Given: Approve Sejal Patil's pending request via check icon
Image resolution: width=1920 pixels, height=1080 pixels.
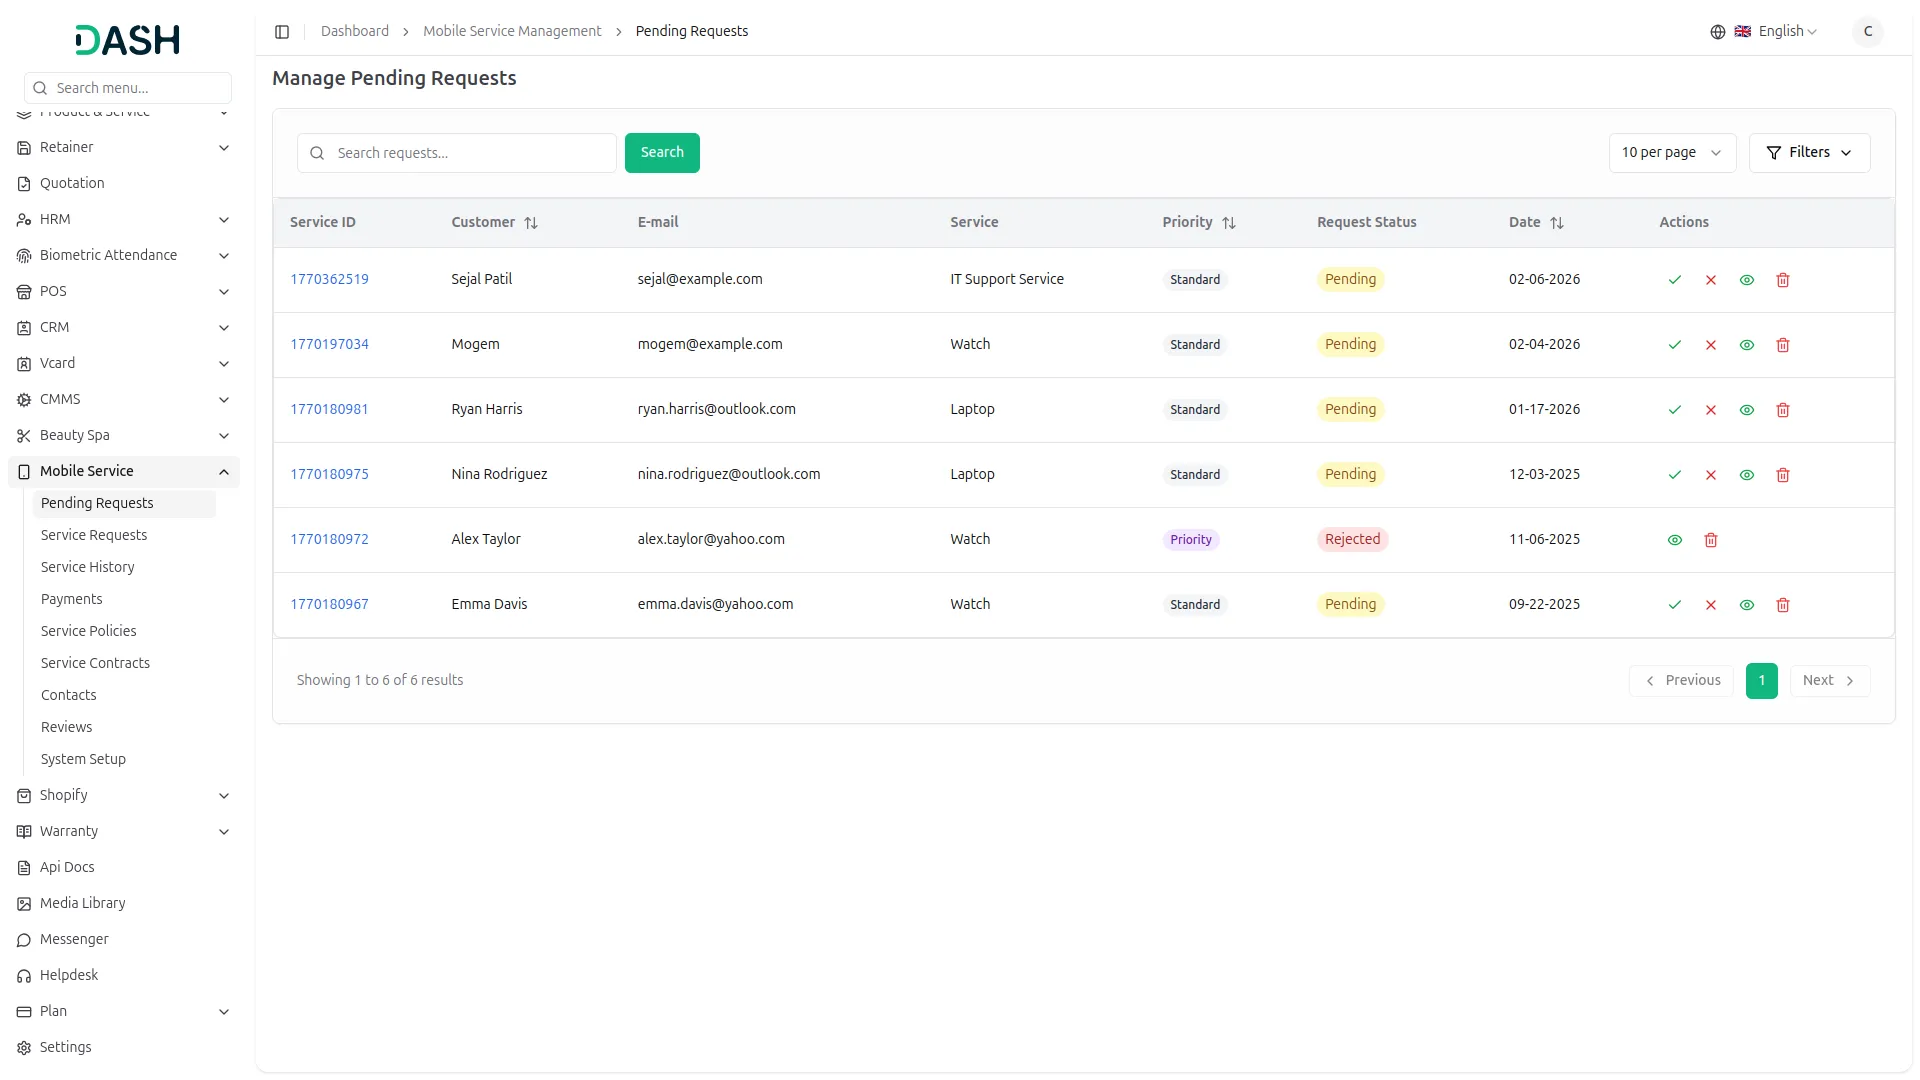Looking at the screenshot, I should pyautogui.click(x=1675, y=280).
